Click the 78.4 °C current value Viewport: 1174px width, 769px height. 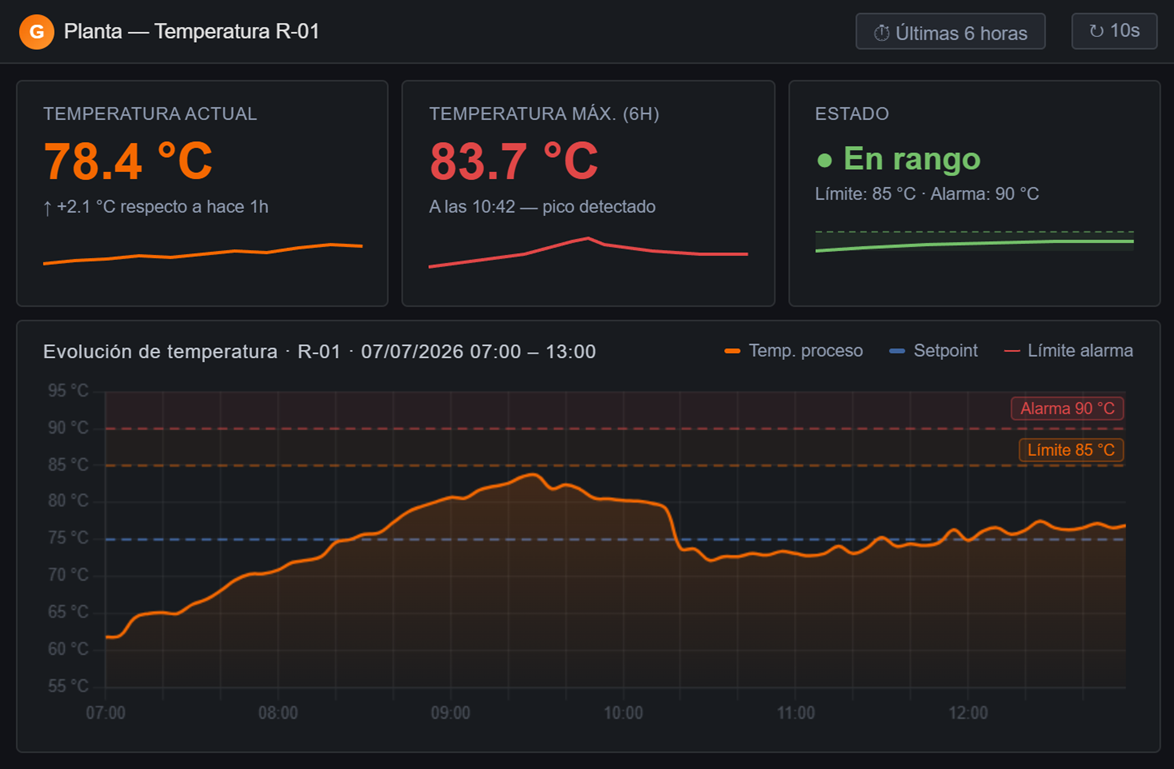click(x=128, y=161)
